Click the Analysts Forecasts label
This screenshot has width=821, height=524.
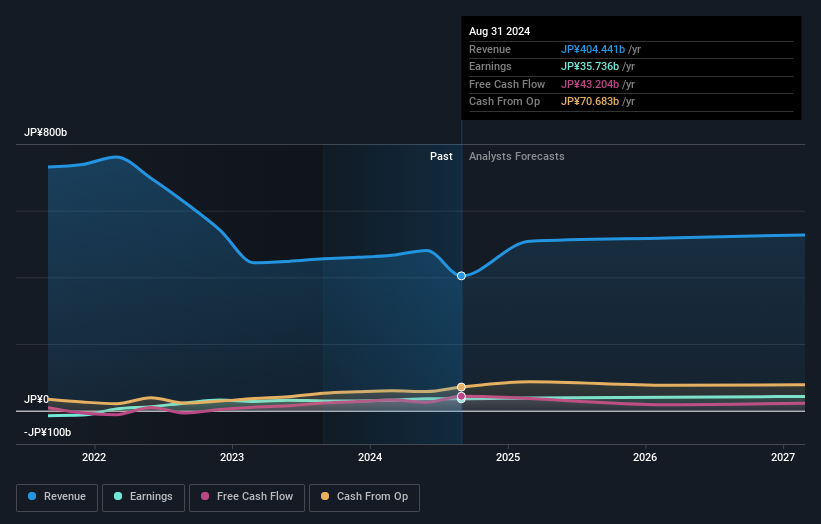(517, 156)
